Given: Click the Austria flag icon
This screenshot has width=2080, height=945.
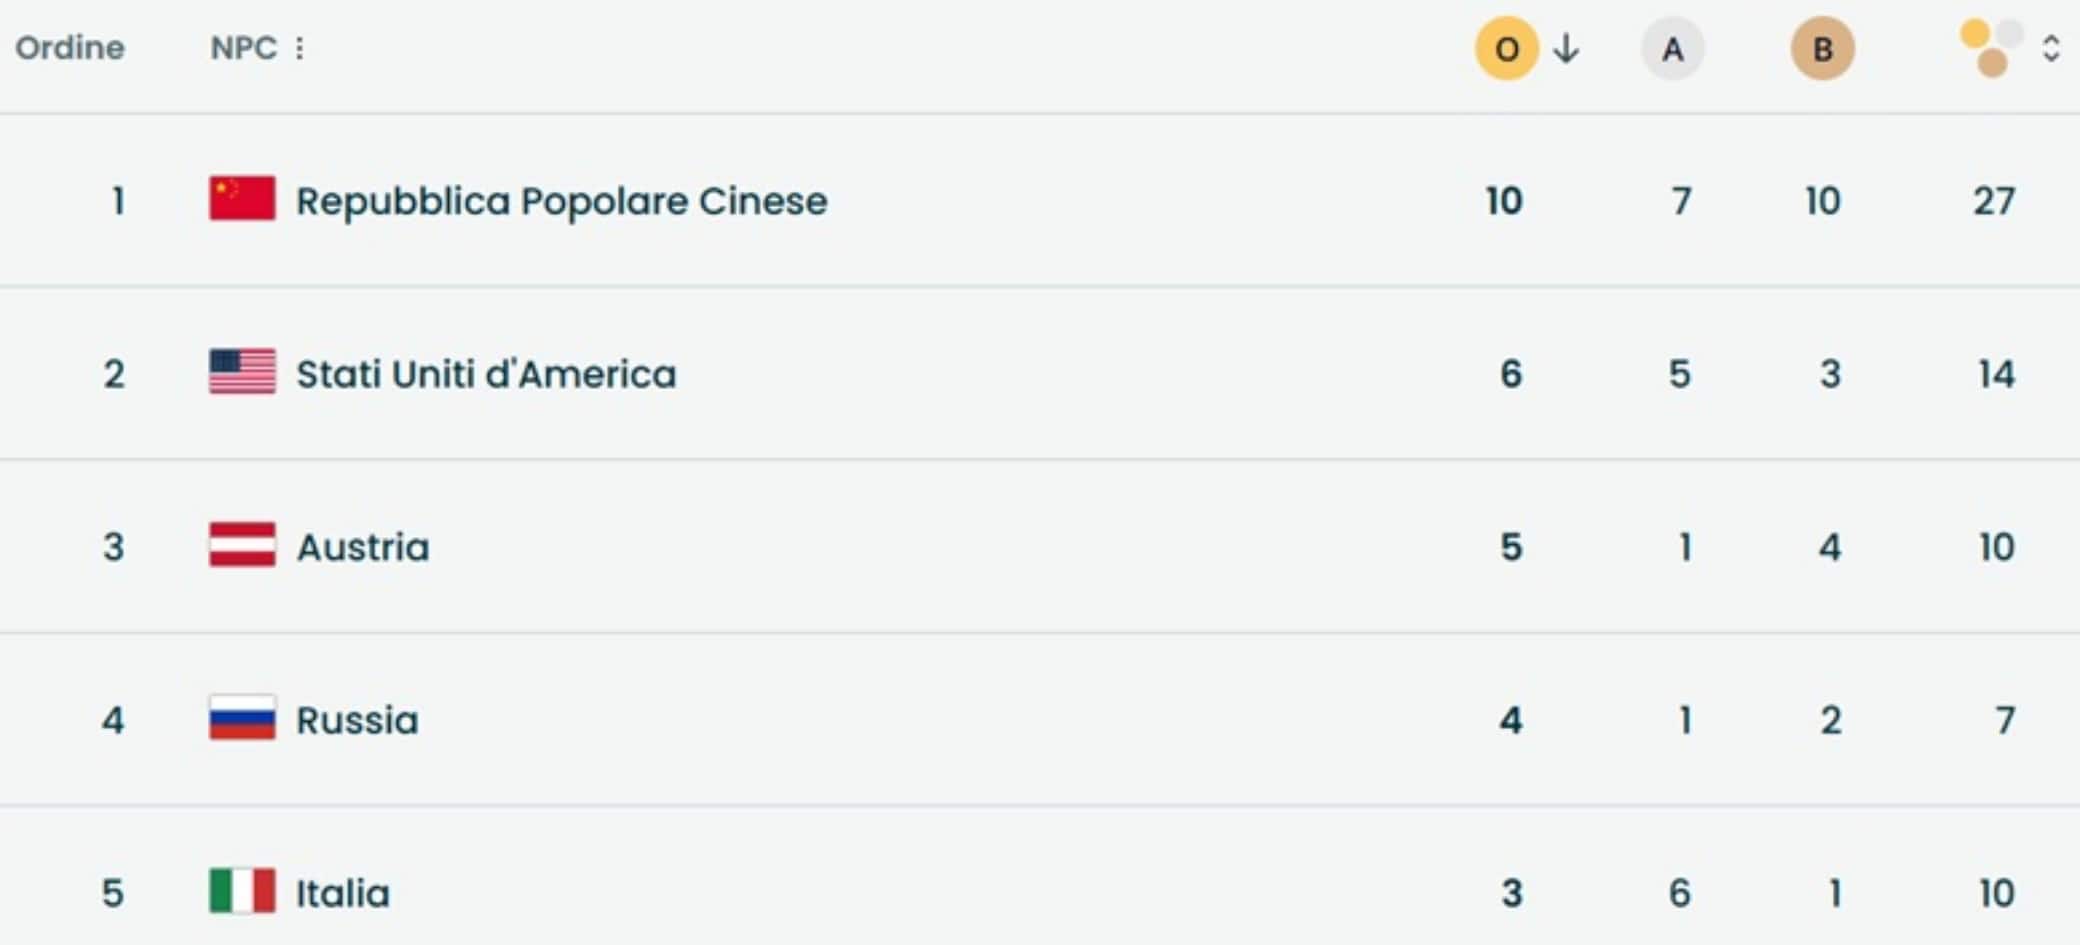Looking at the screenshot, I should tap(242, 545).
